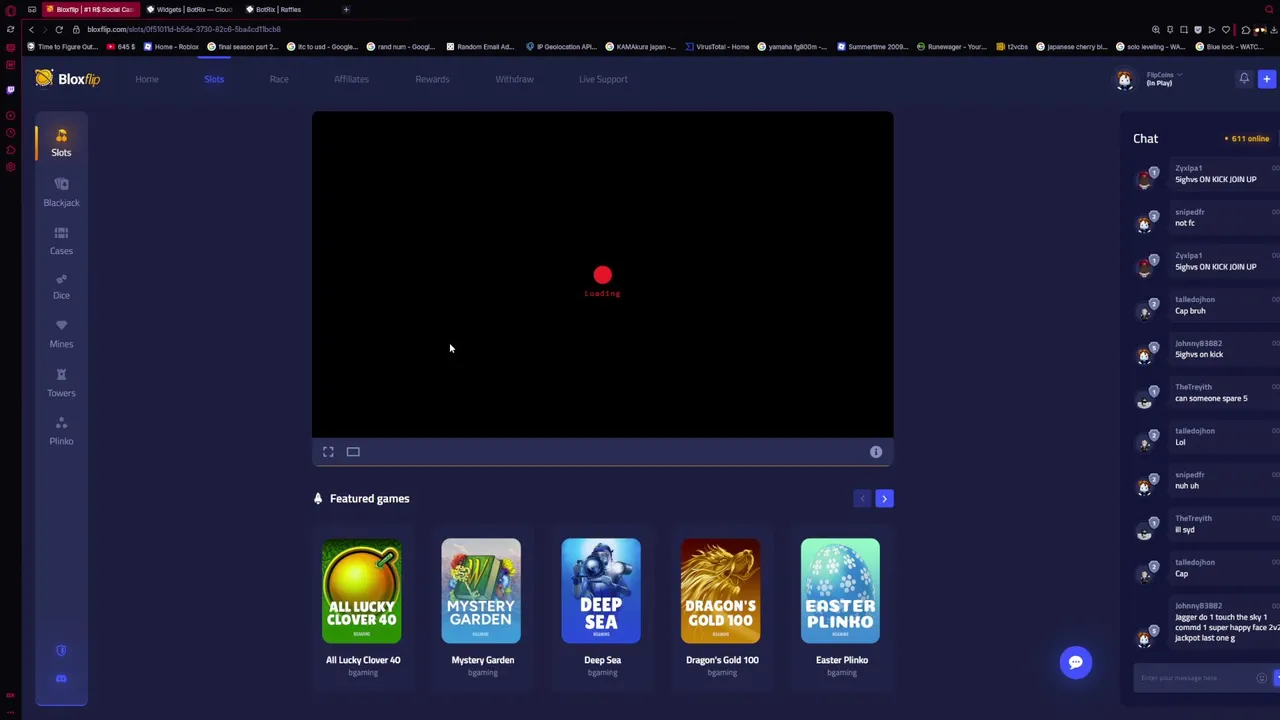Open Plinko game in the sidebar
The image size is (1280, 720).
tap(61, 431)
